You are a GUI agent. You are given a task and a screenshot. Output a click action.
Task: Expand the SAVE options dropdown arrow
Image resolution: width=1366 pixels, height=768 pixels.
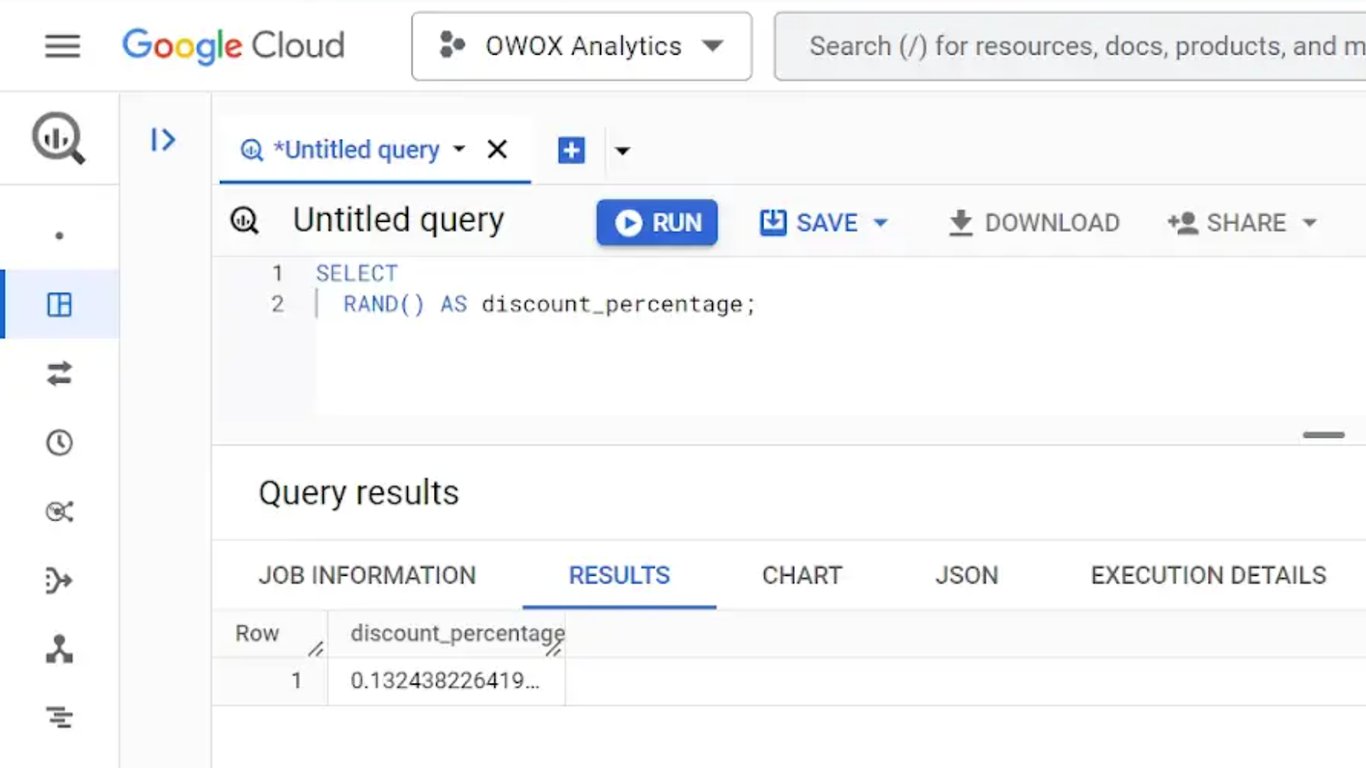(881, 223)
